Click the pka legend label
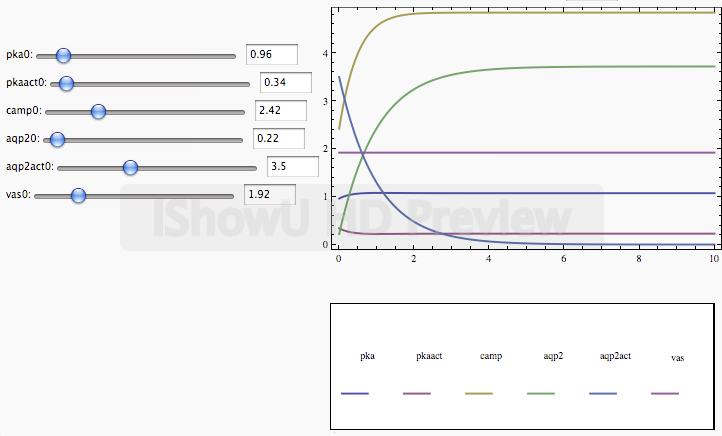 pyautogui.click(x=367, y=356)
